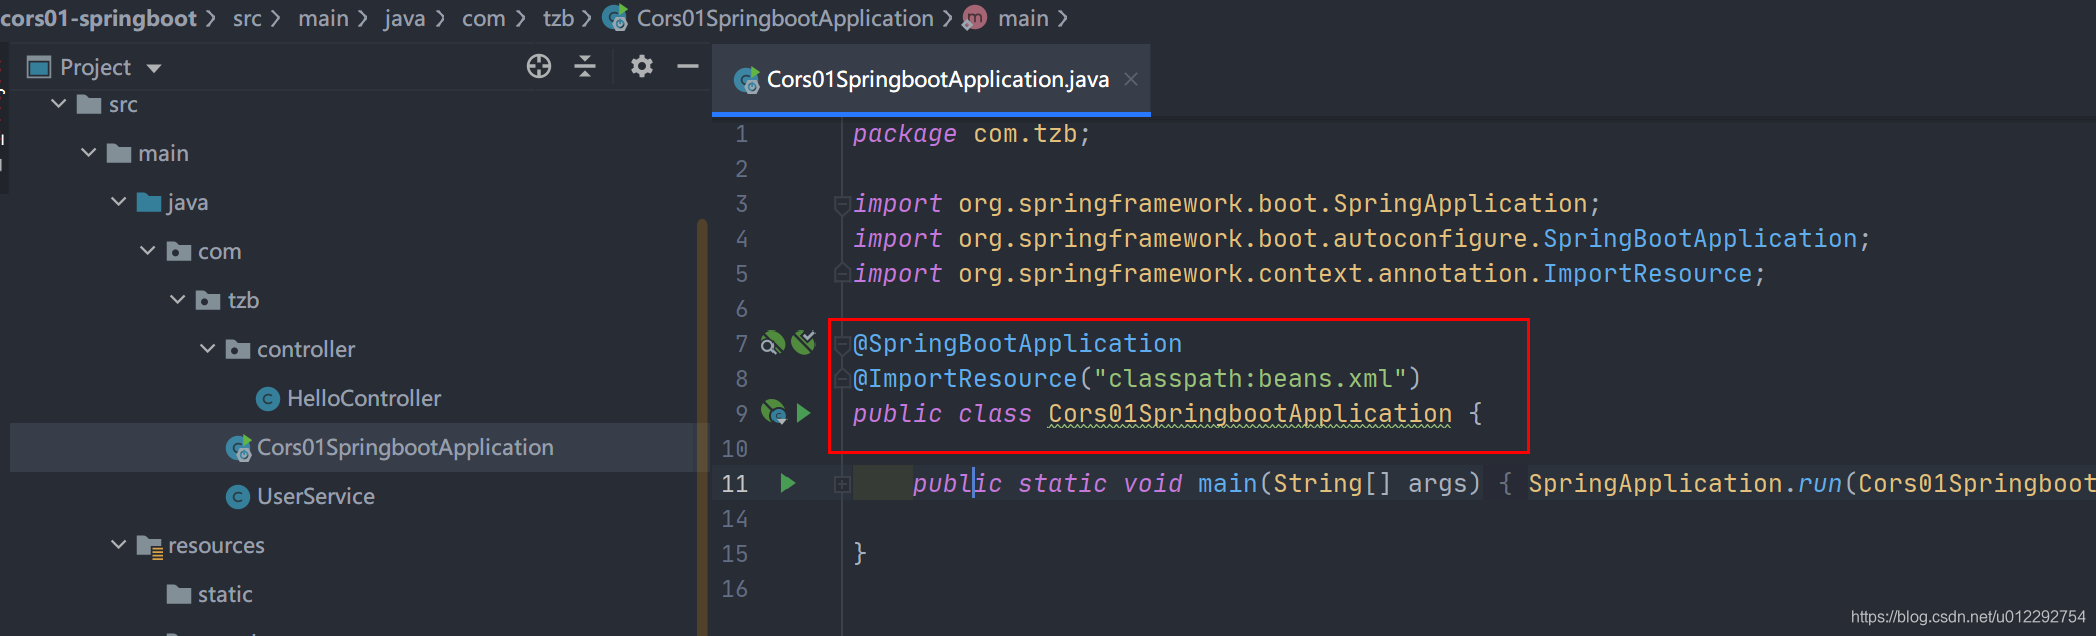Click com in the breadcrumb bar
The image size is (2096, 636).
(483, 18)
